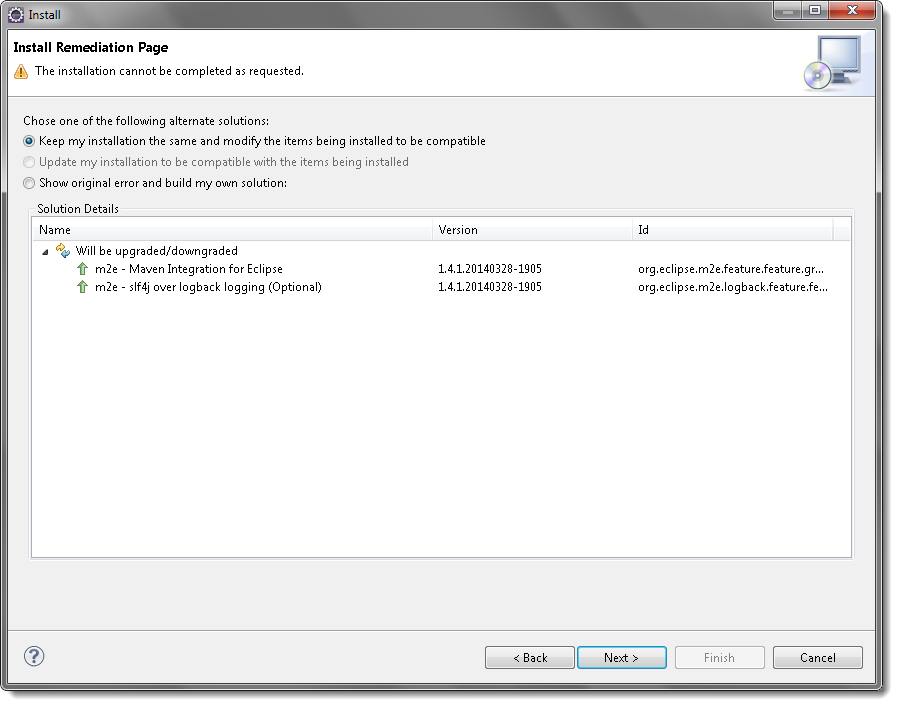This screenshot has width=898, height=706.
Task: Click the org.eclipse.m2e.logback.feature.fe... id
Action: pyautogui.click(x=733, y=287)
